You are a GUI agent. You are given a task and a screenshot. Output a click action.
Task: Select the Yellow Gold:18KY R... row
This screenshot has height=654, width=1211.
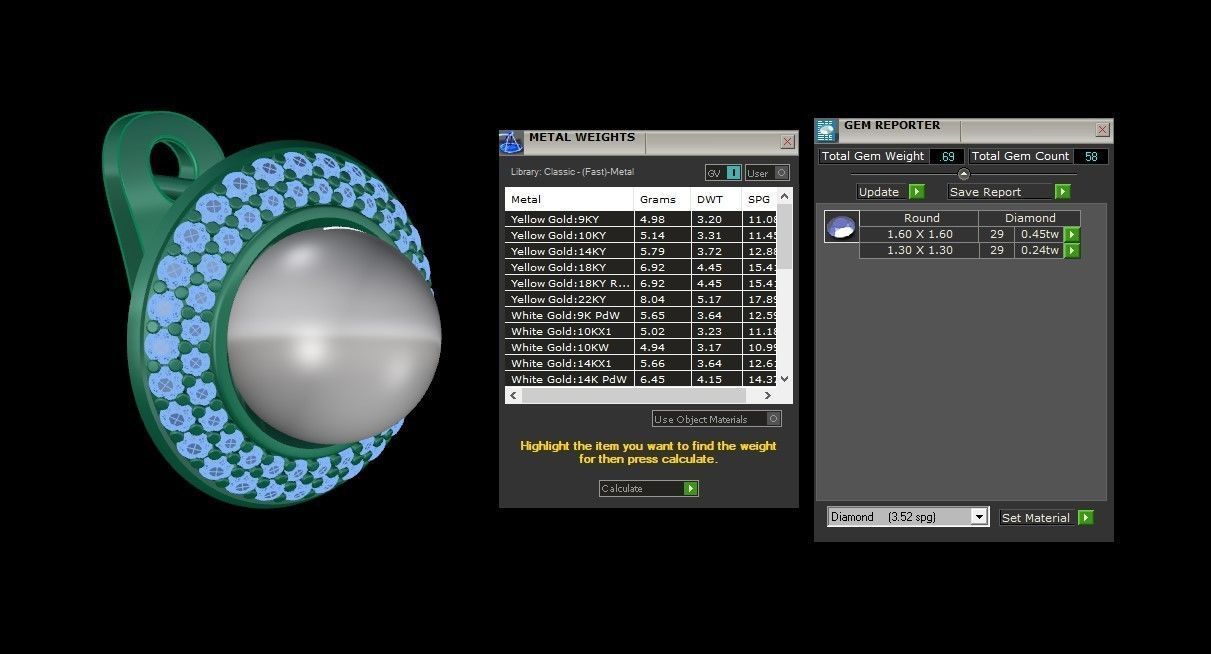(641, 283)
